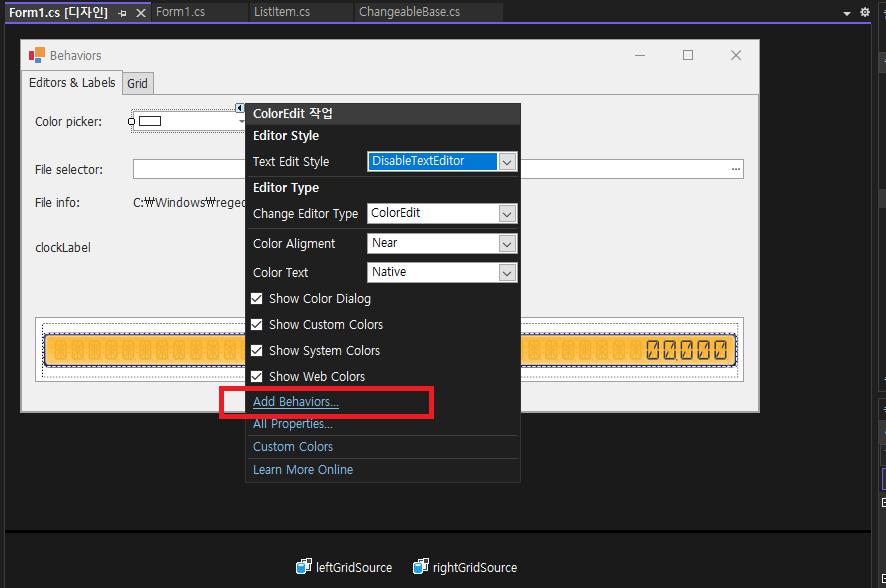
Task: Select the clockLabel control
Action: click(x=63, y=247)
